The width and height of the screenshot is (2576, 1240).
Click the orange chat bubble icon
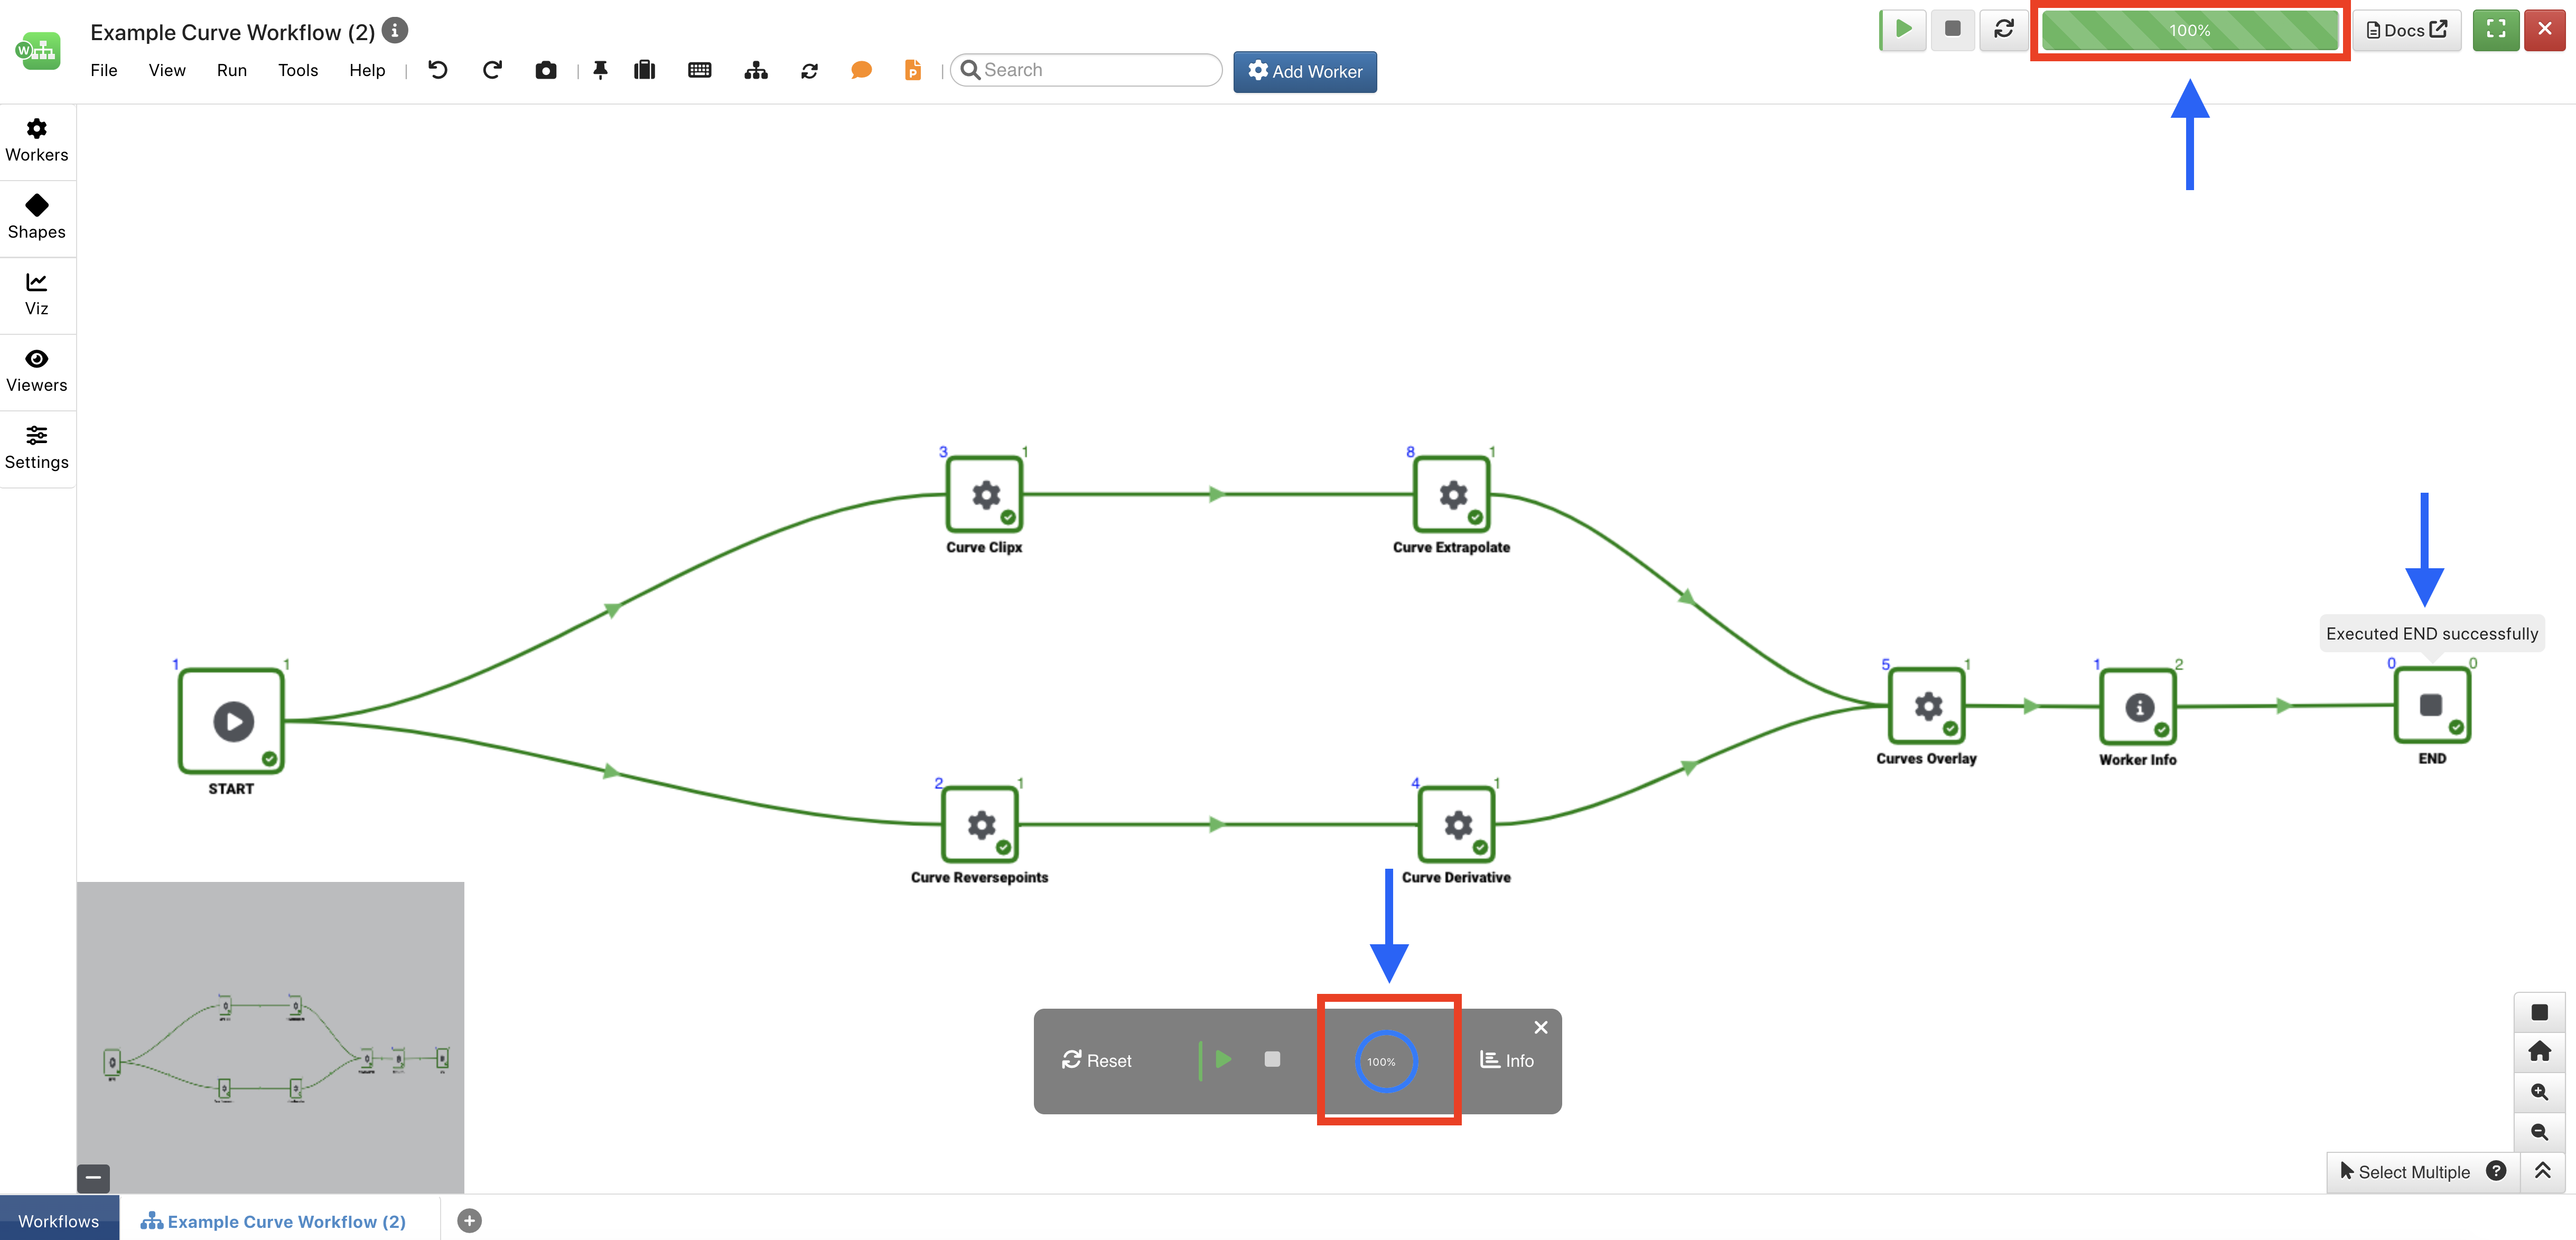tap(861, 70)
